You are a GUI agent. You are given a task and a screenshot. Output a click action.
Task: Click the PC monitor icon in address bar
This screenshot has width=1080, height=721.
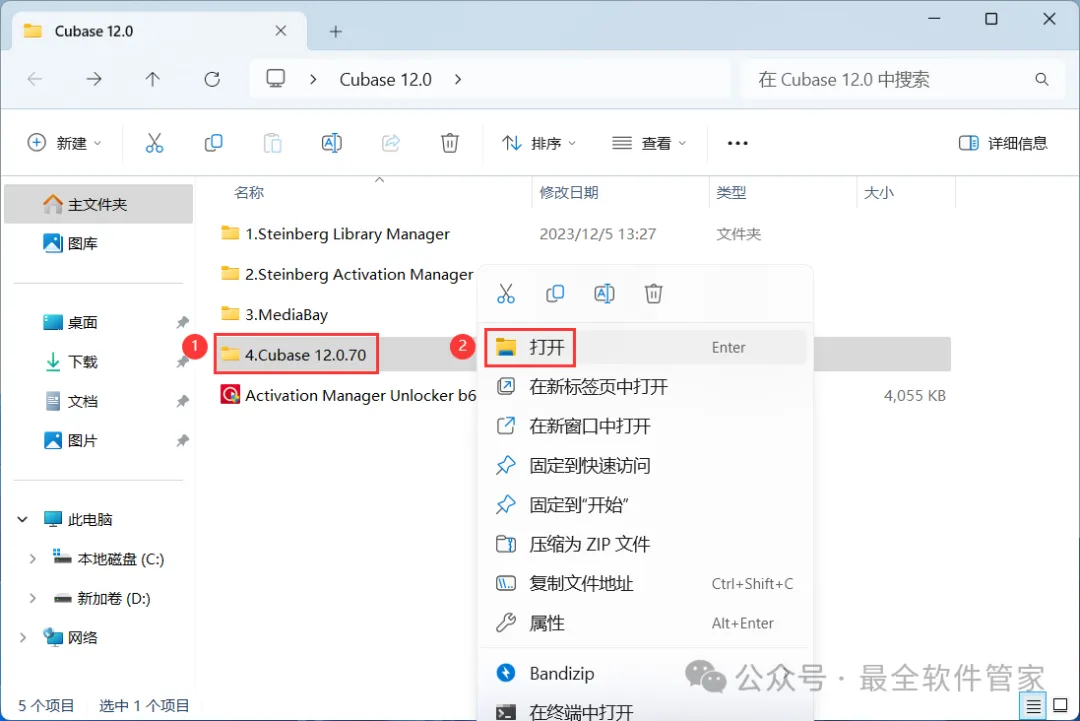tap(276, 79)
